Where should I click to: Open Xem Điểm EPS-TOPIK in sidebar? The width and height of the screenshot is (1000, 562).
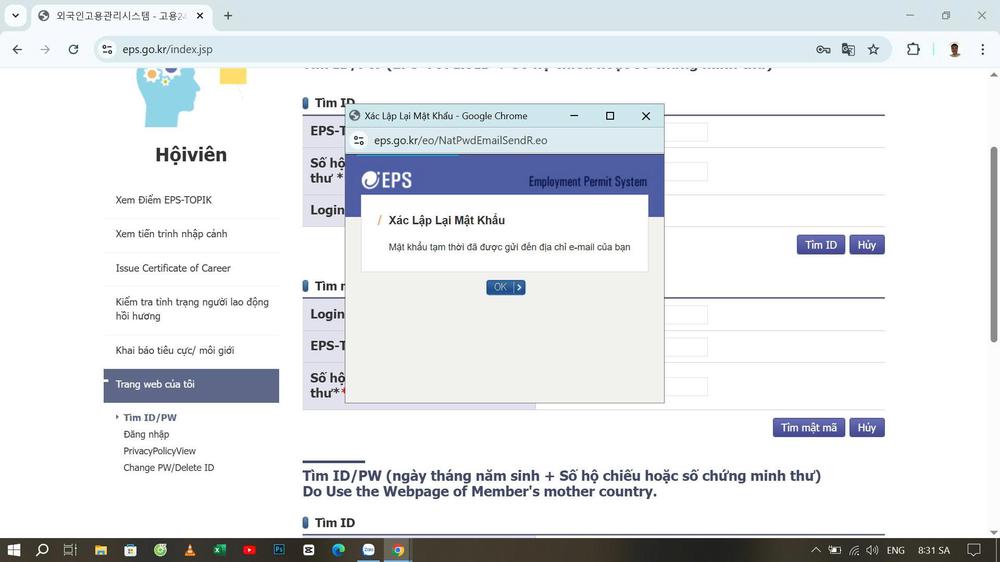click(x=164, y=200)
